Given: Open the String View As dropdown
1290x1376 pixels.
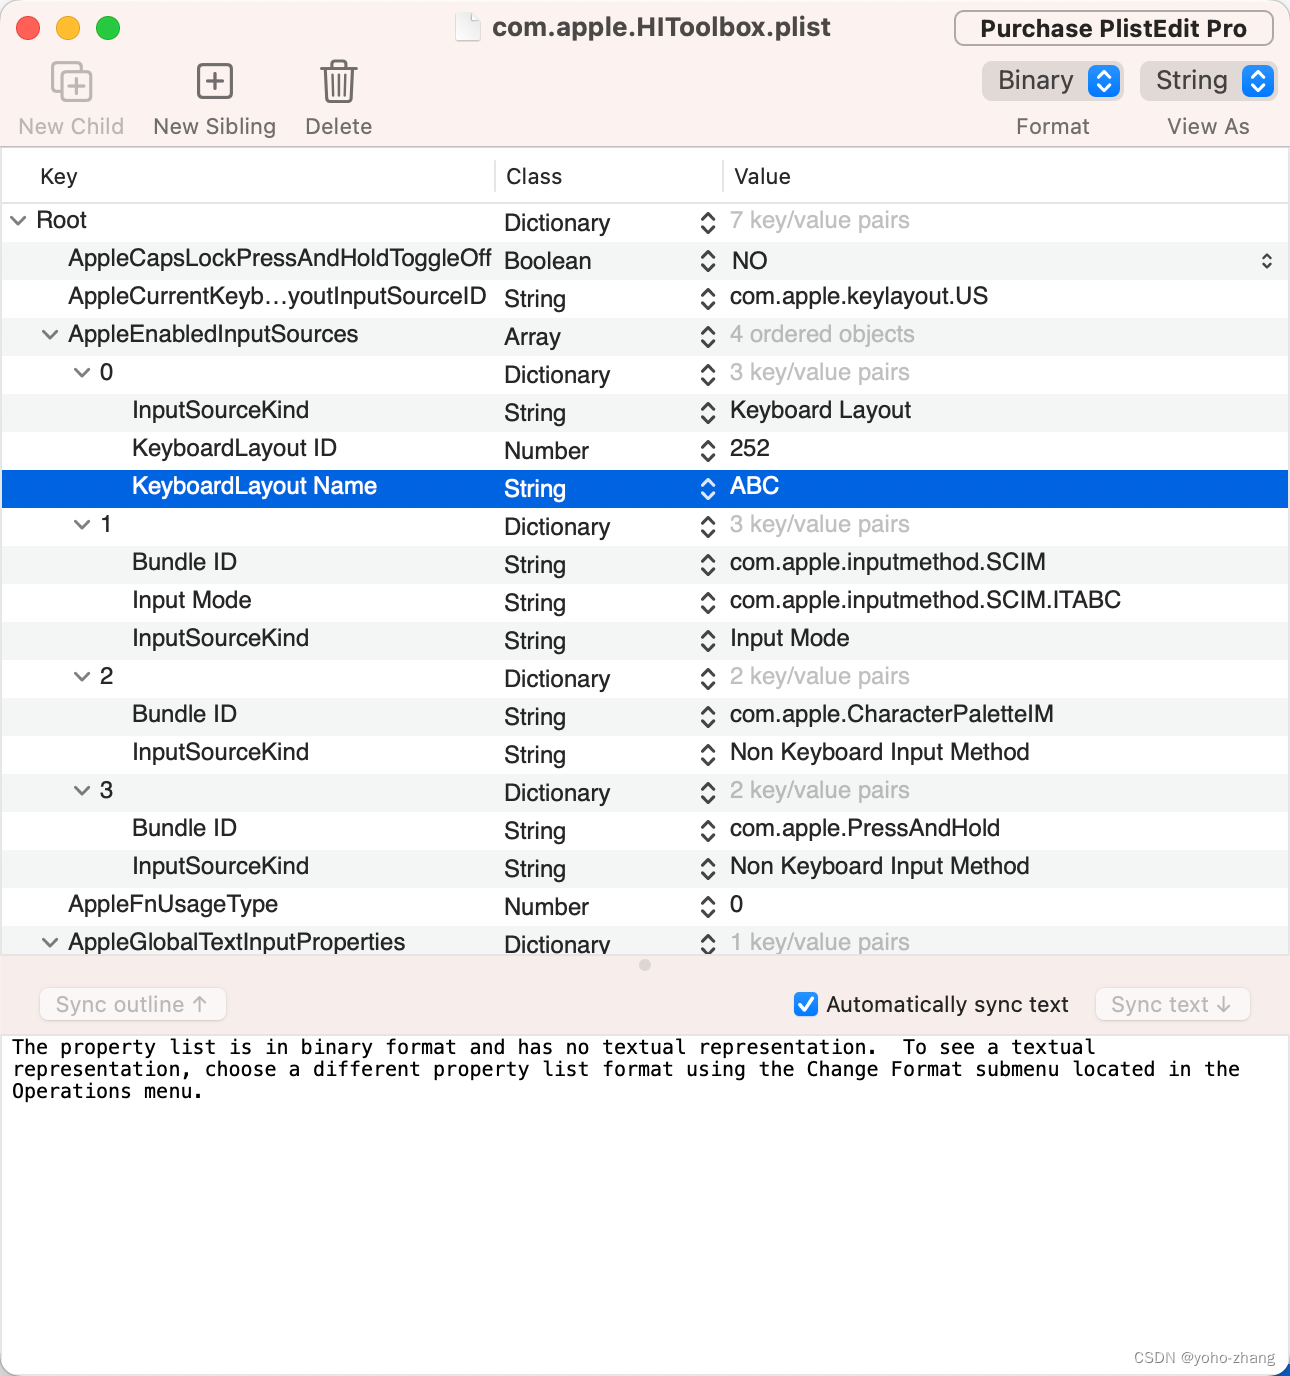Looking at the screenshot, I should pos(1208,81).
